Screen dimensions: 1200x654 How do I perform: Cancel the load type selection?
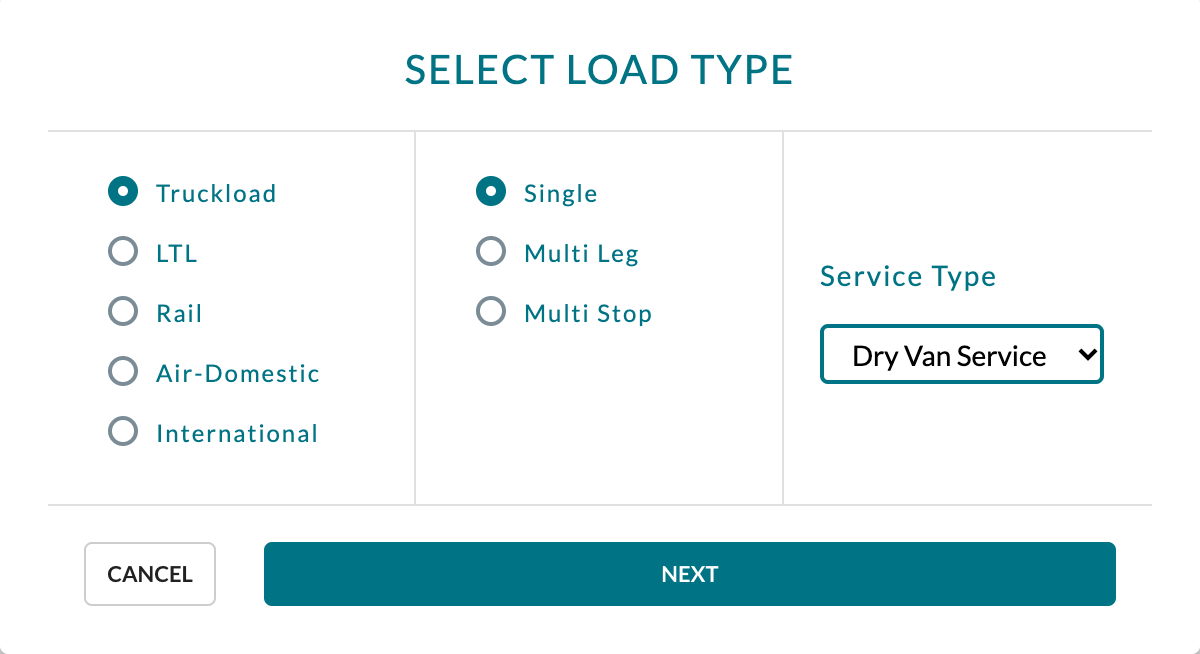tap(149, 574)
